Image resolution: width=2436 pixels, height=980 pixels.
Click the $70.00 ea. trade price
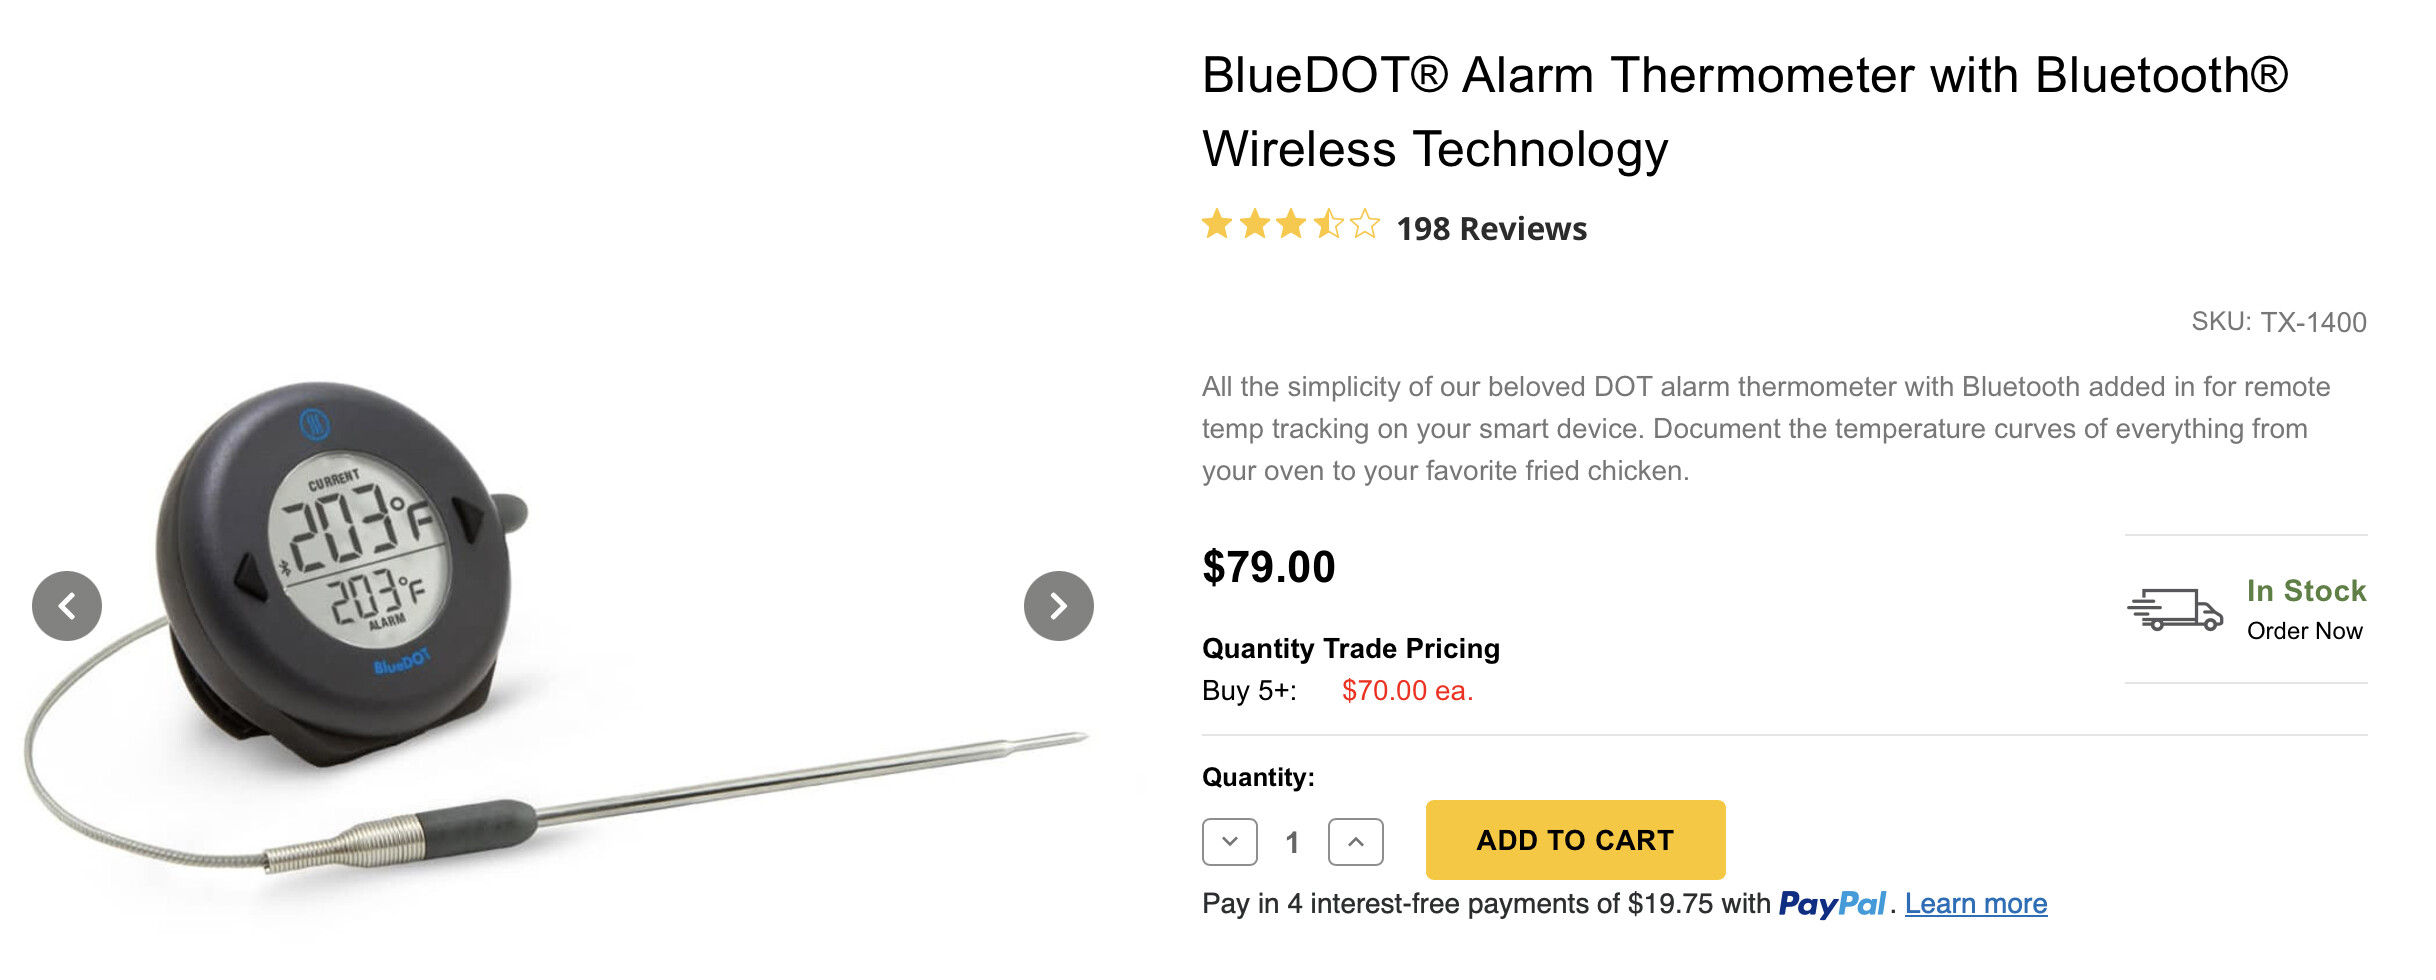(1407, 691)
